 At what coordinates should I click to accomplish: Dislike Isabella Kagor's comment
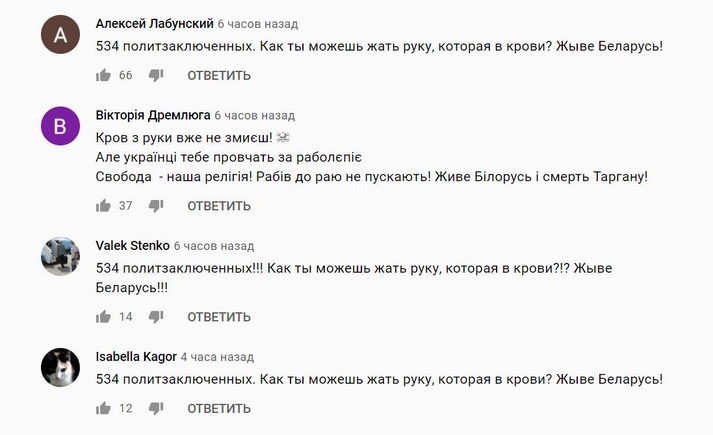(156, 408)
